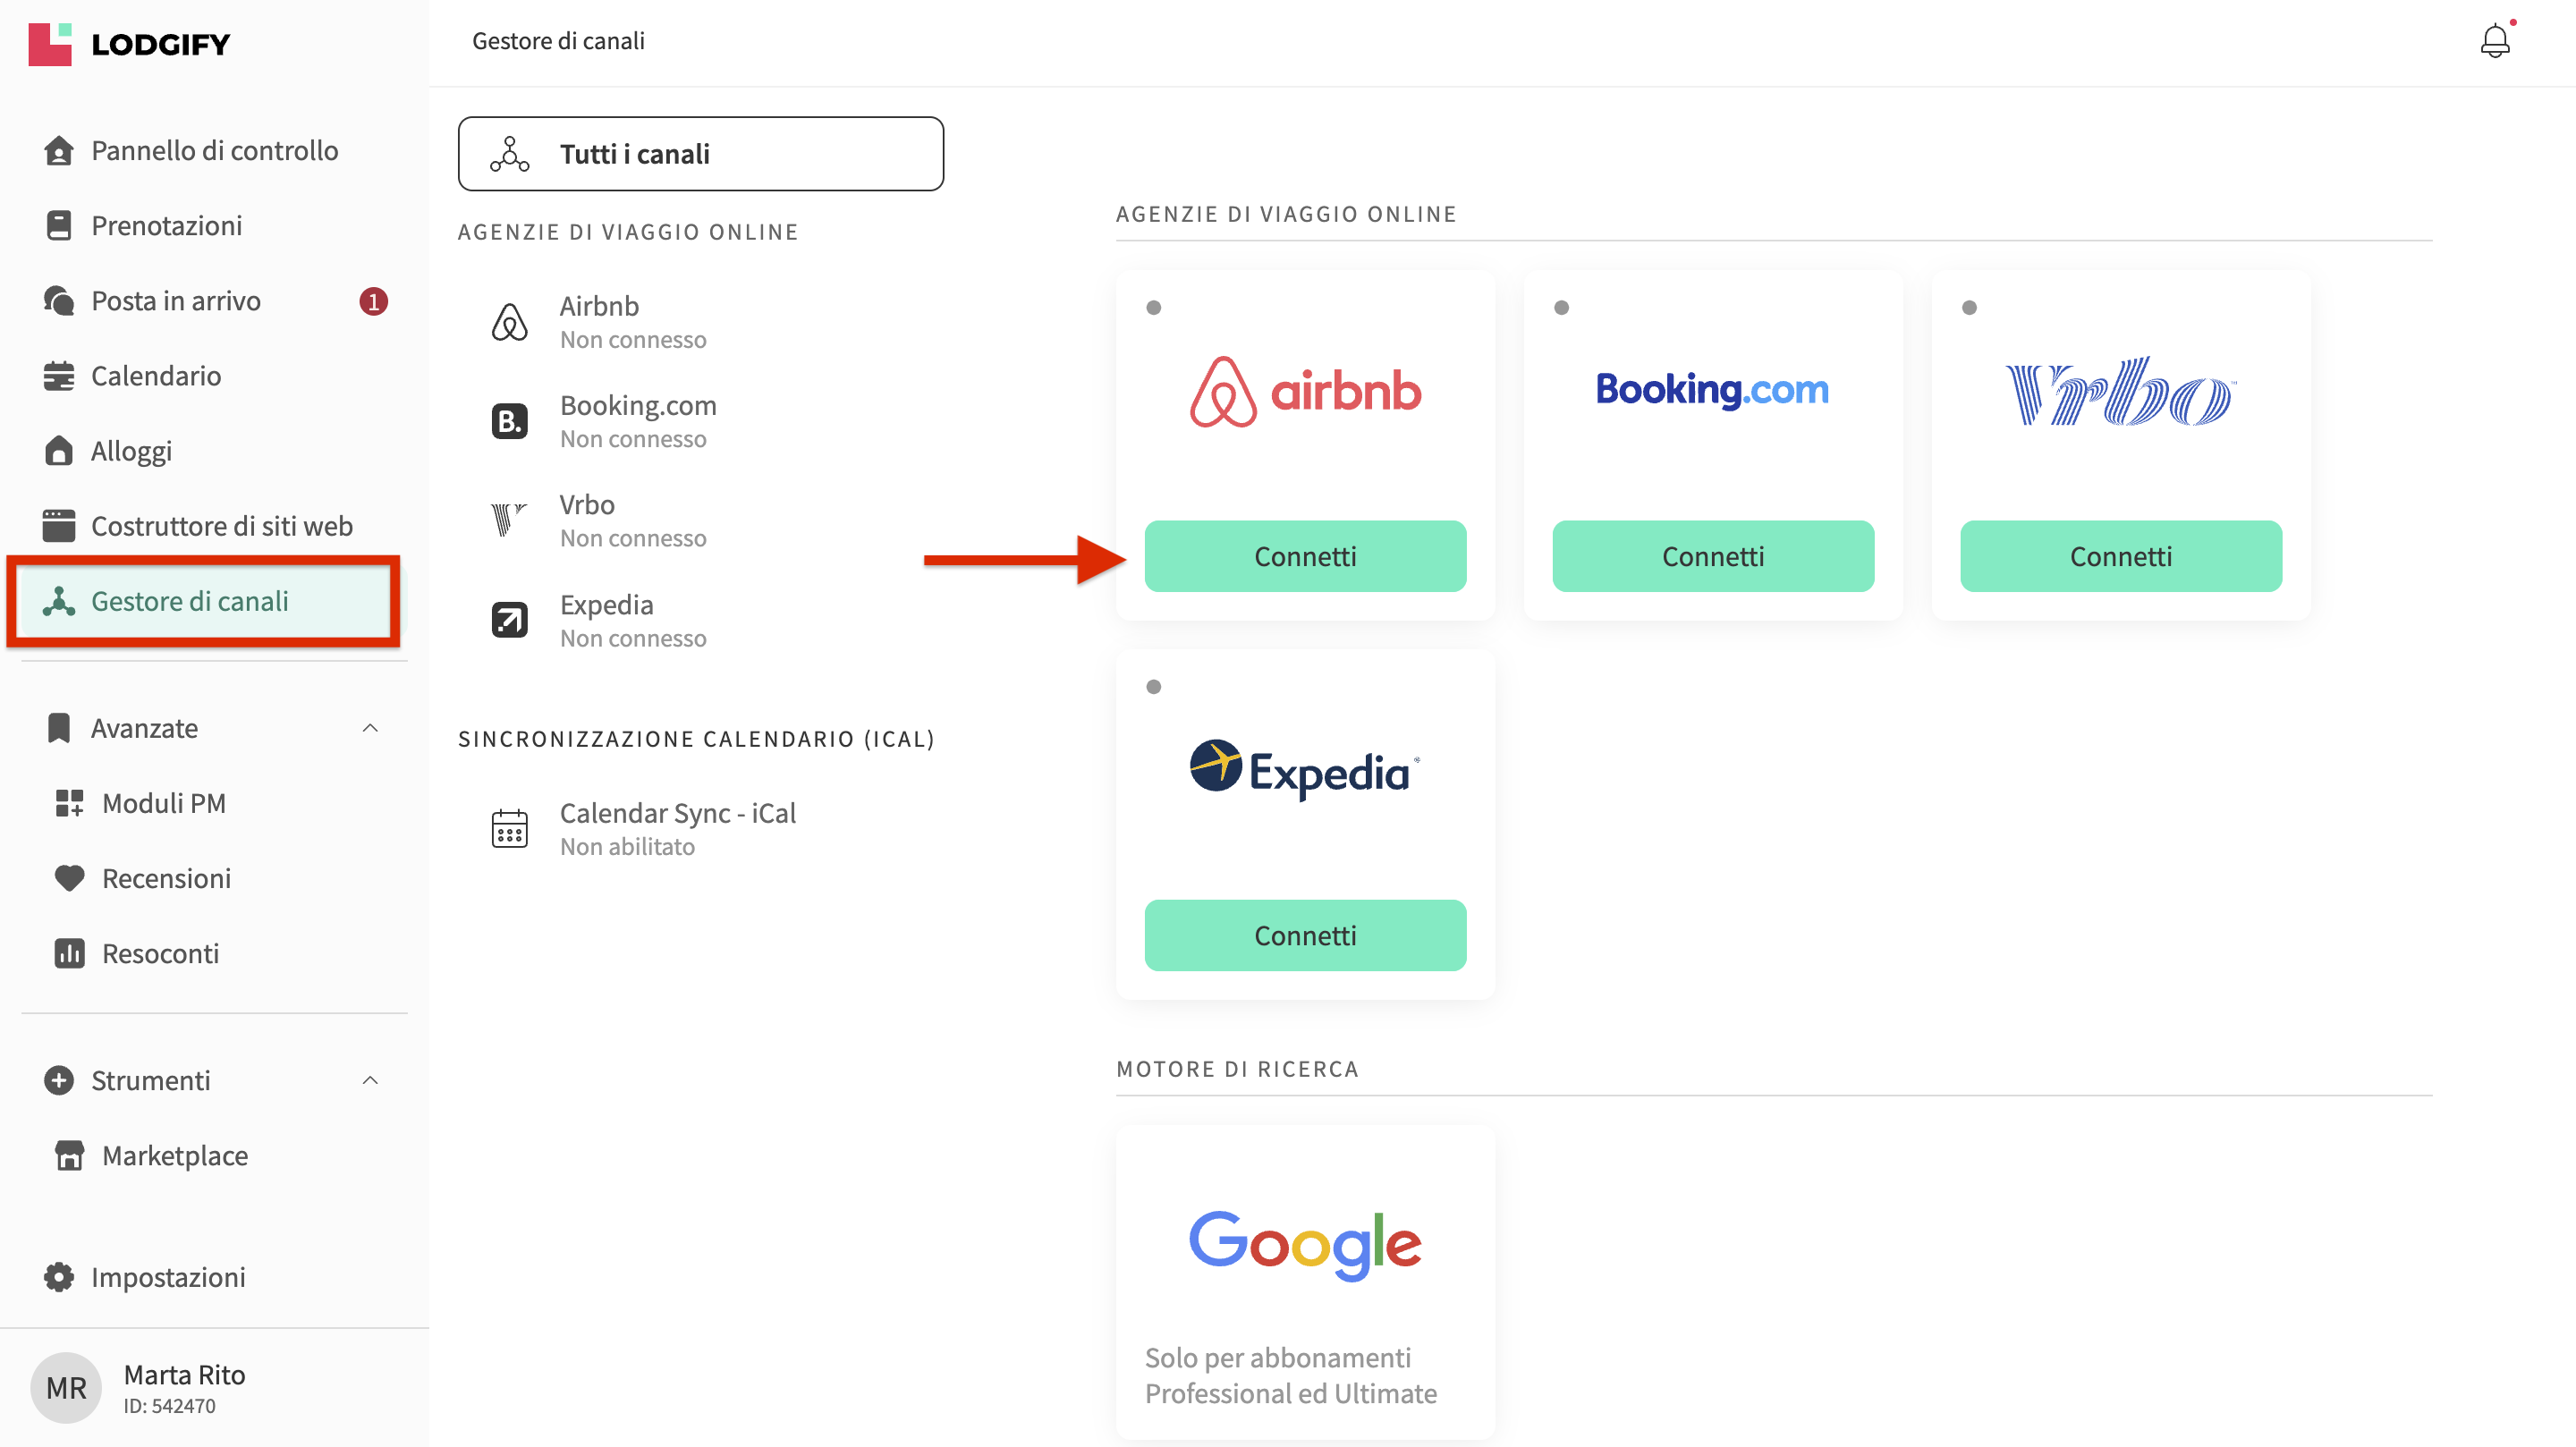Click the Marketplace store icon
This screenshot has height=1447, width=2576.
click(69, 1156)
